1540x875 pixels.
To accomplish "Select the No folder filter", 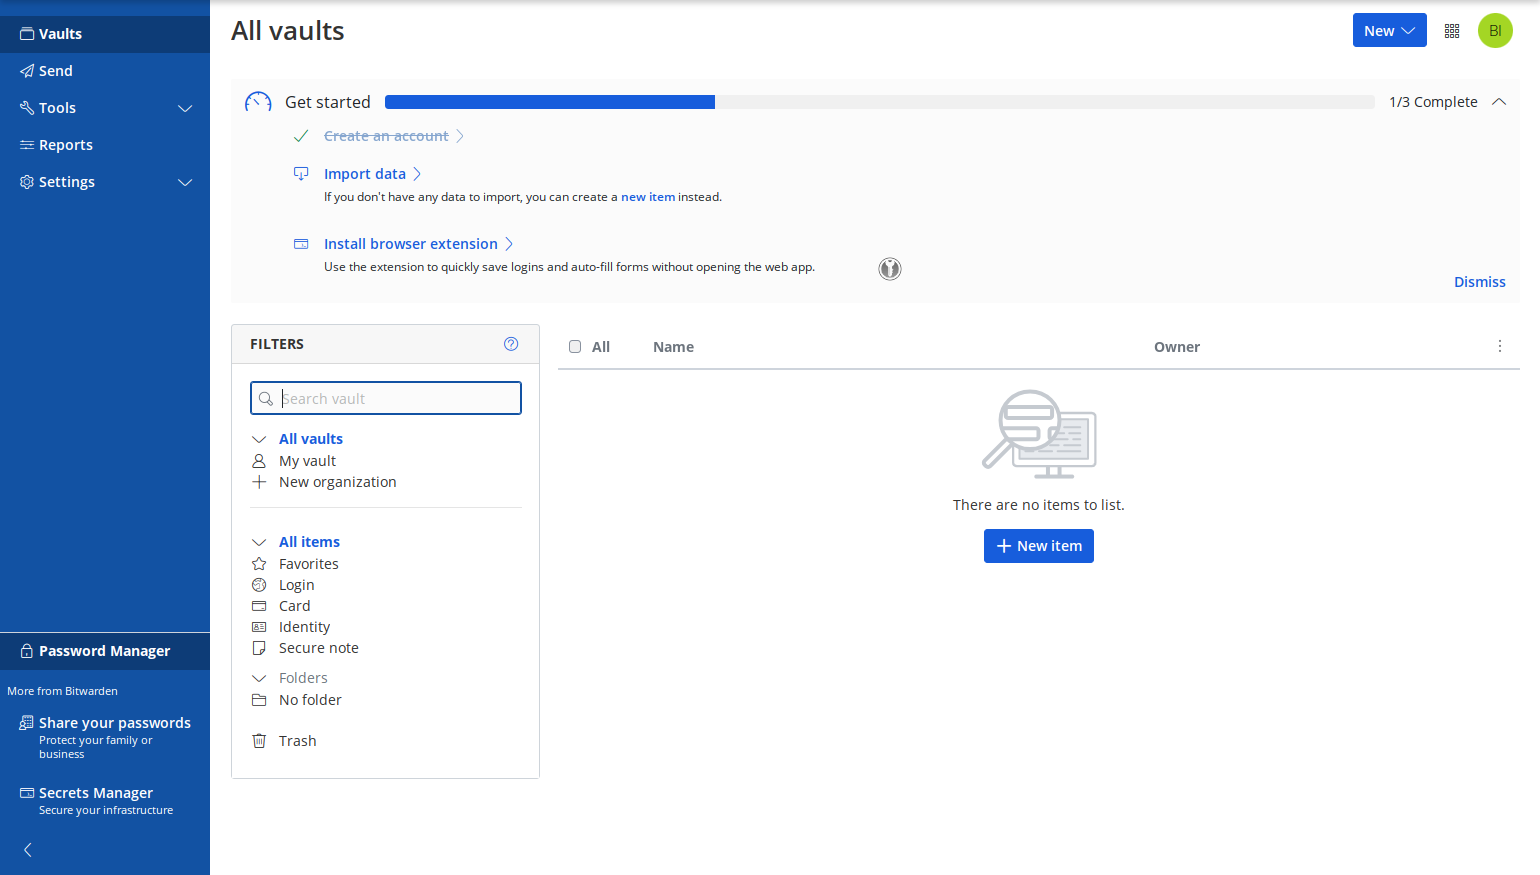I will point(310,700).
